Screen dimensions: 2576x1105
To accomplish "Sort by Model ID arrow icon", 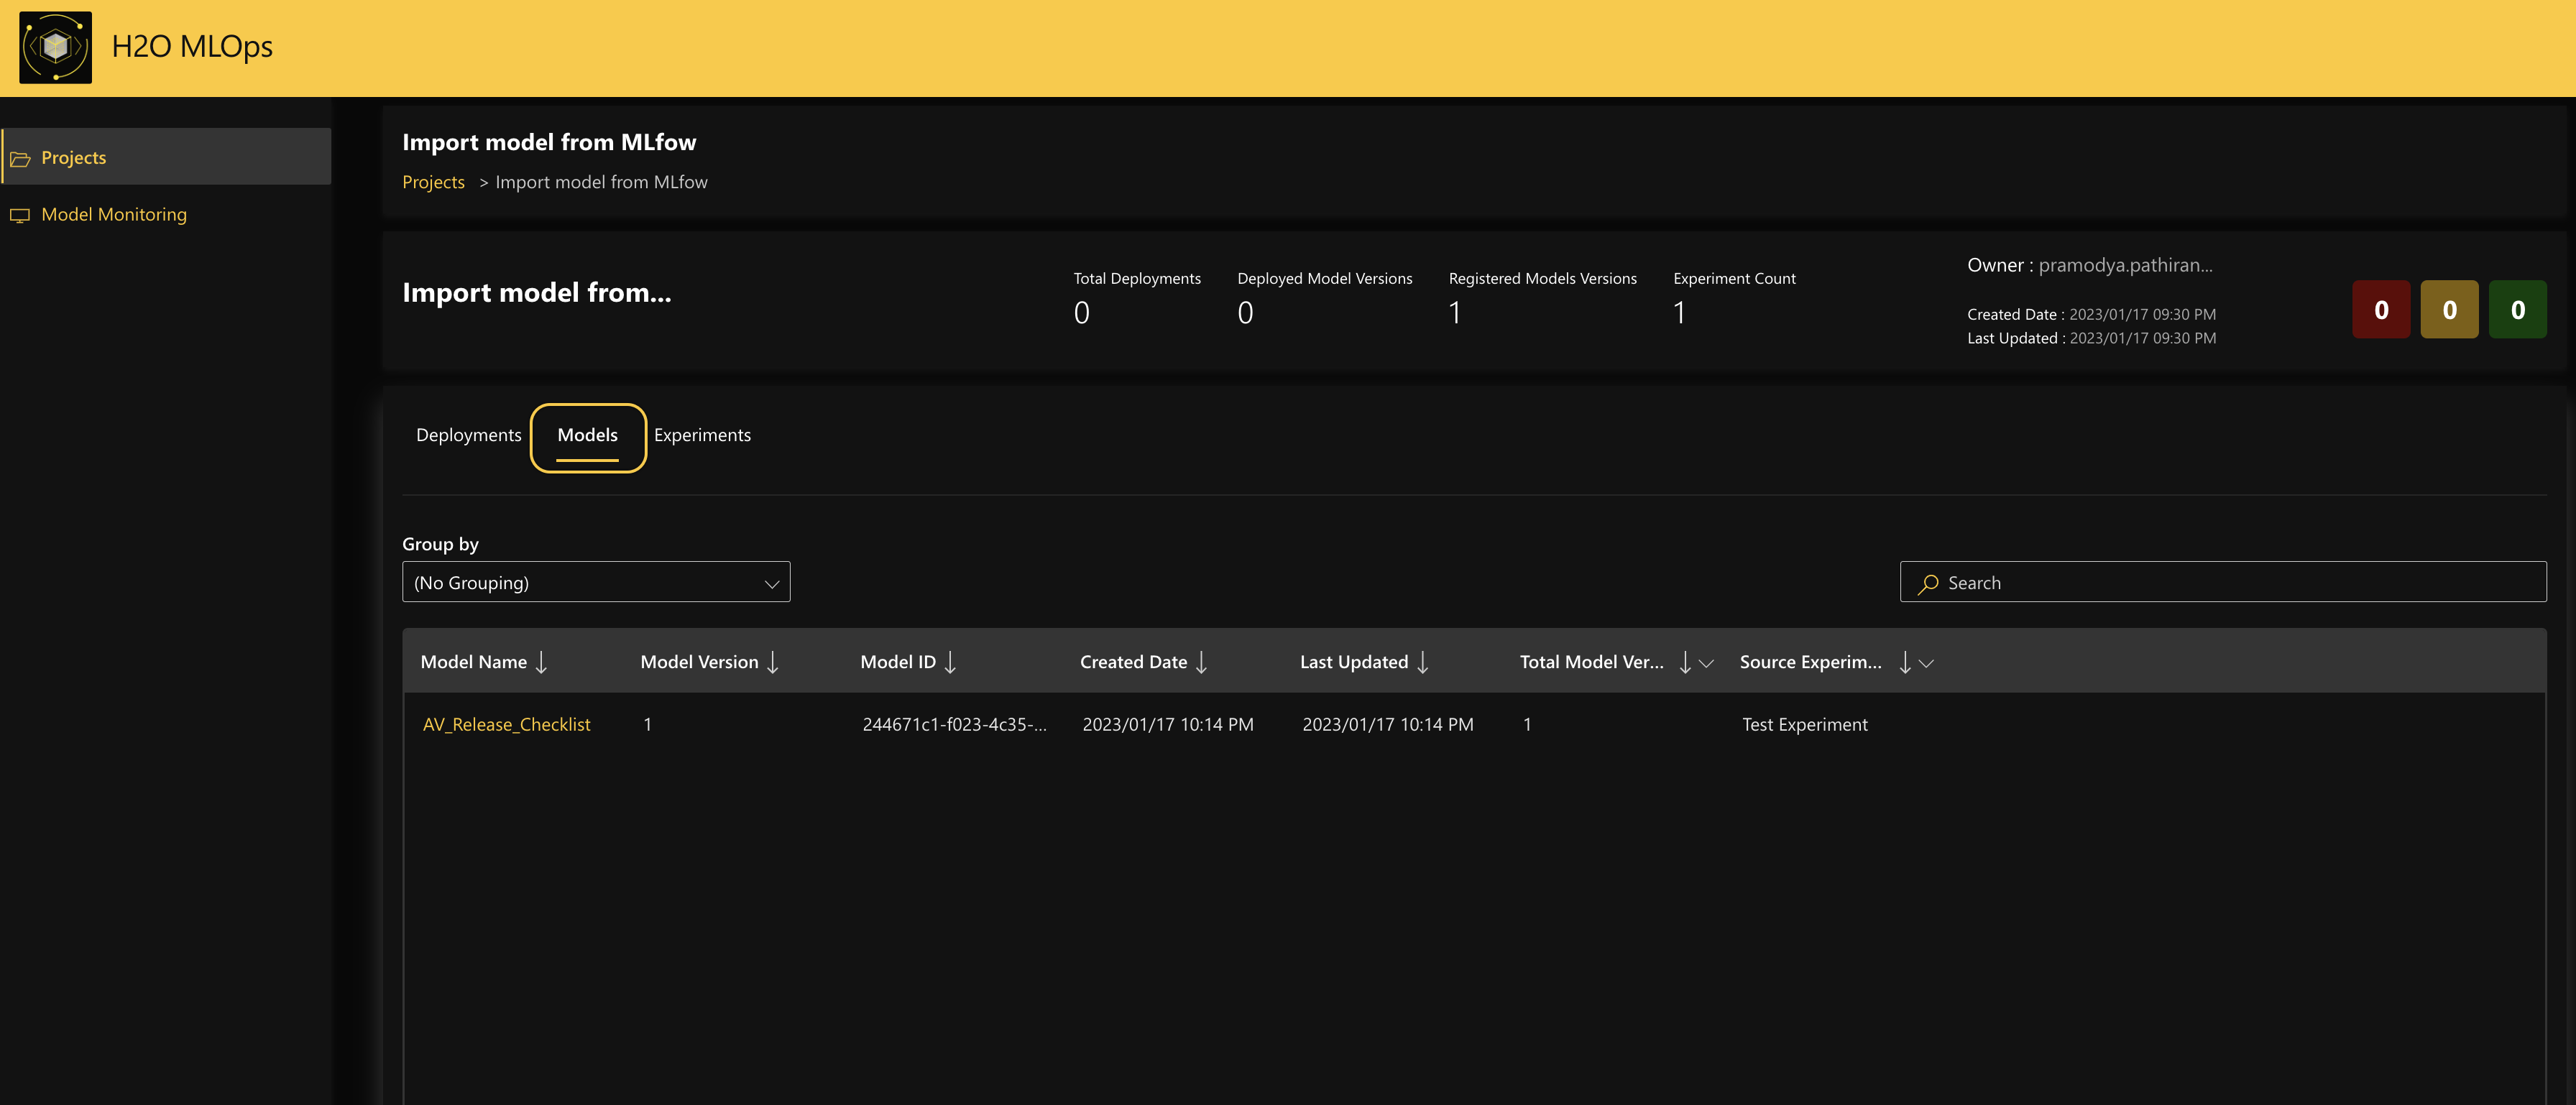I will (x=950, y=662).
